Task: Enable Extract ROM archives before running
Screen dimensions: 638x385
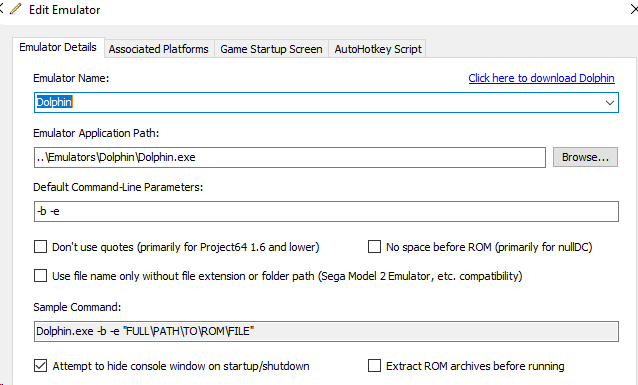Action: pos(374,365)
